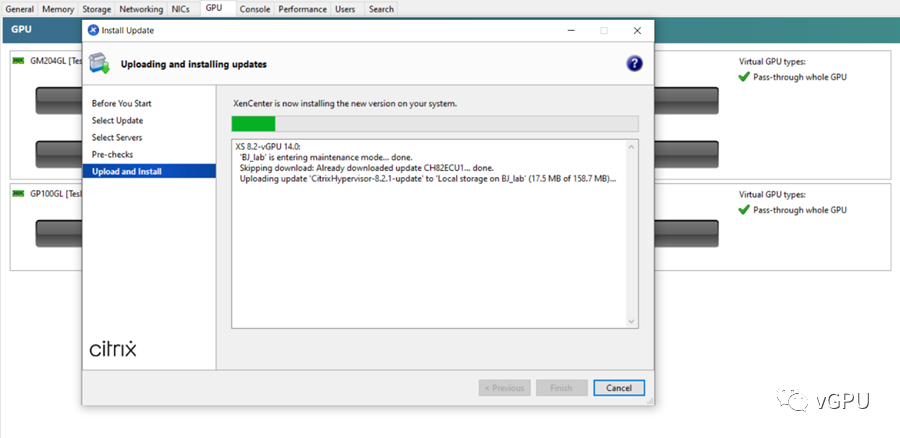Viewport: 900px width, 438px height.
Task: Click the GP100GL GPU card icon
Action: tap(18, 193)
